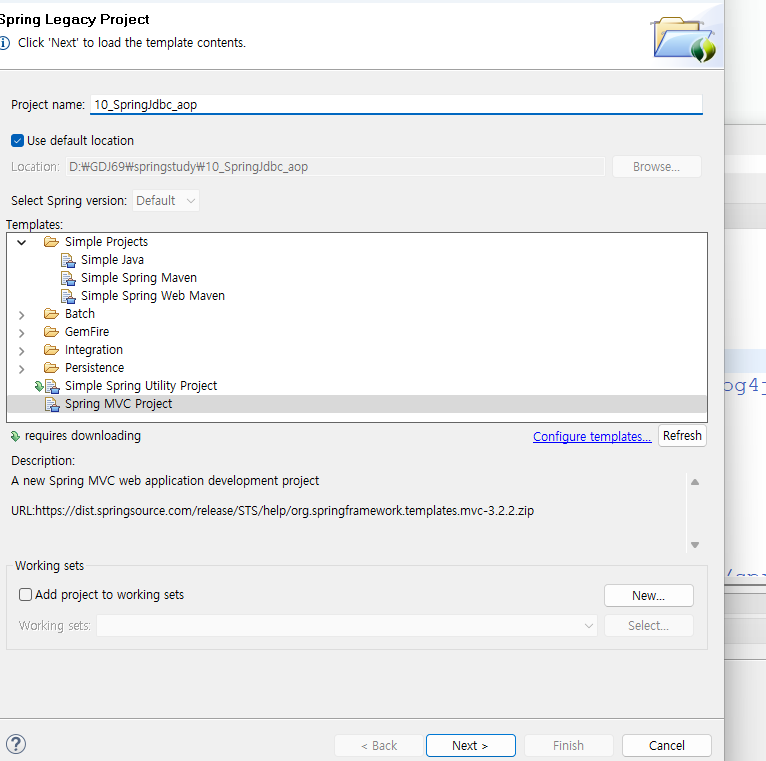This screenshot has width=766, height=761.
Task: Click the Integration folder icon
Action: (51, 350)
